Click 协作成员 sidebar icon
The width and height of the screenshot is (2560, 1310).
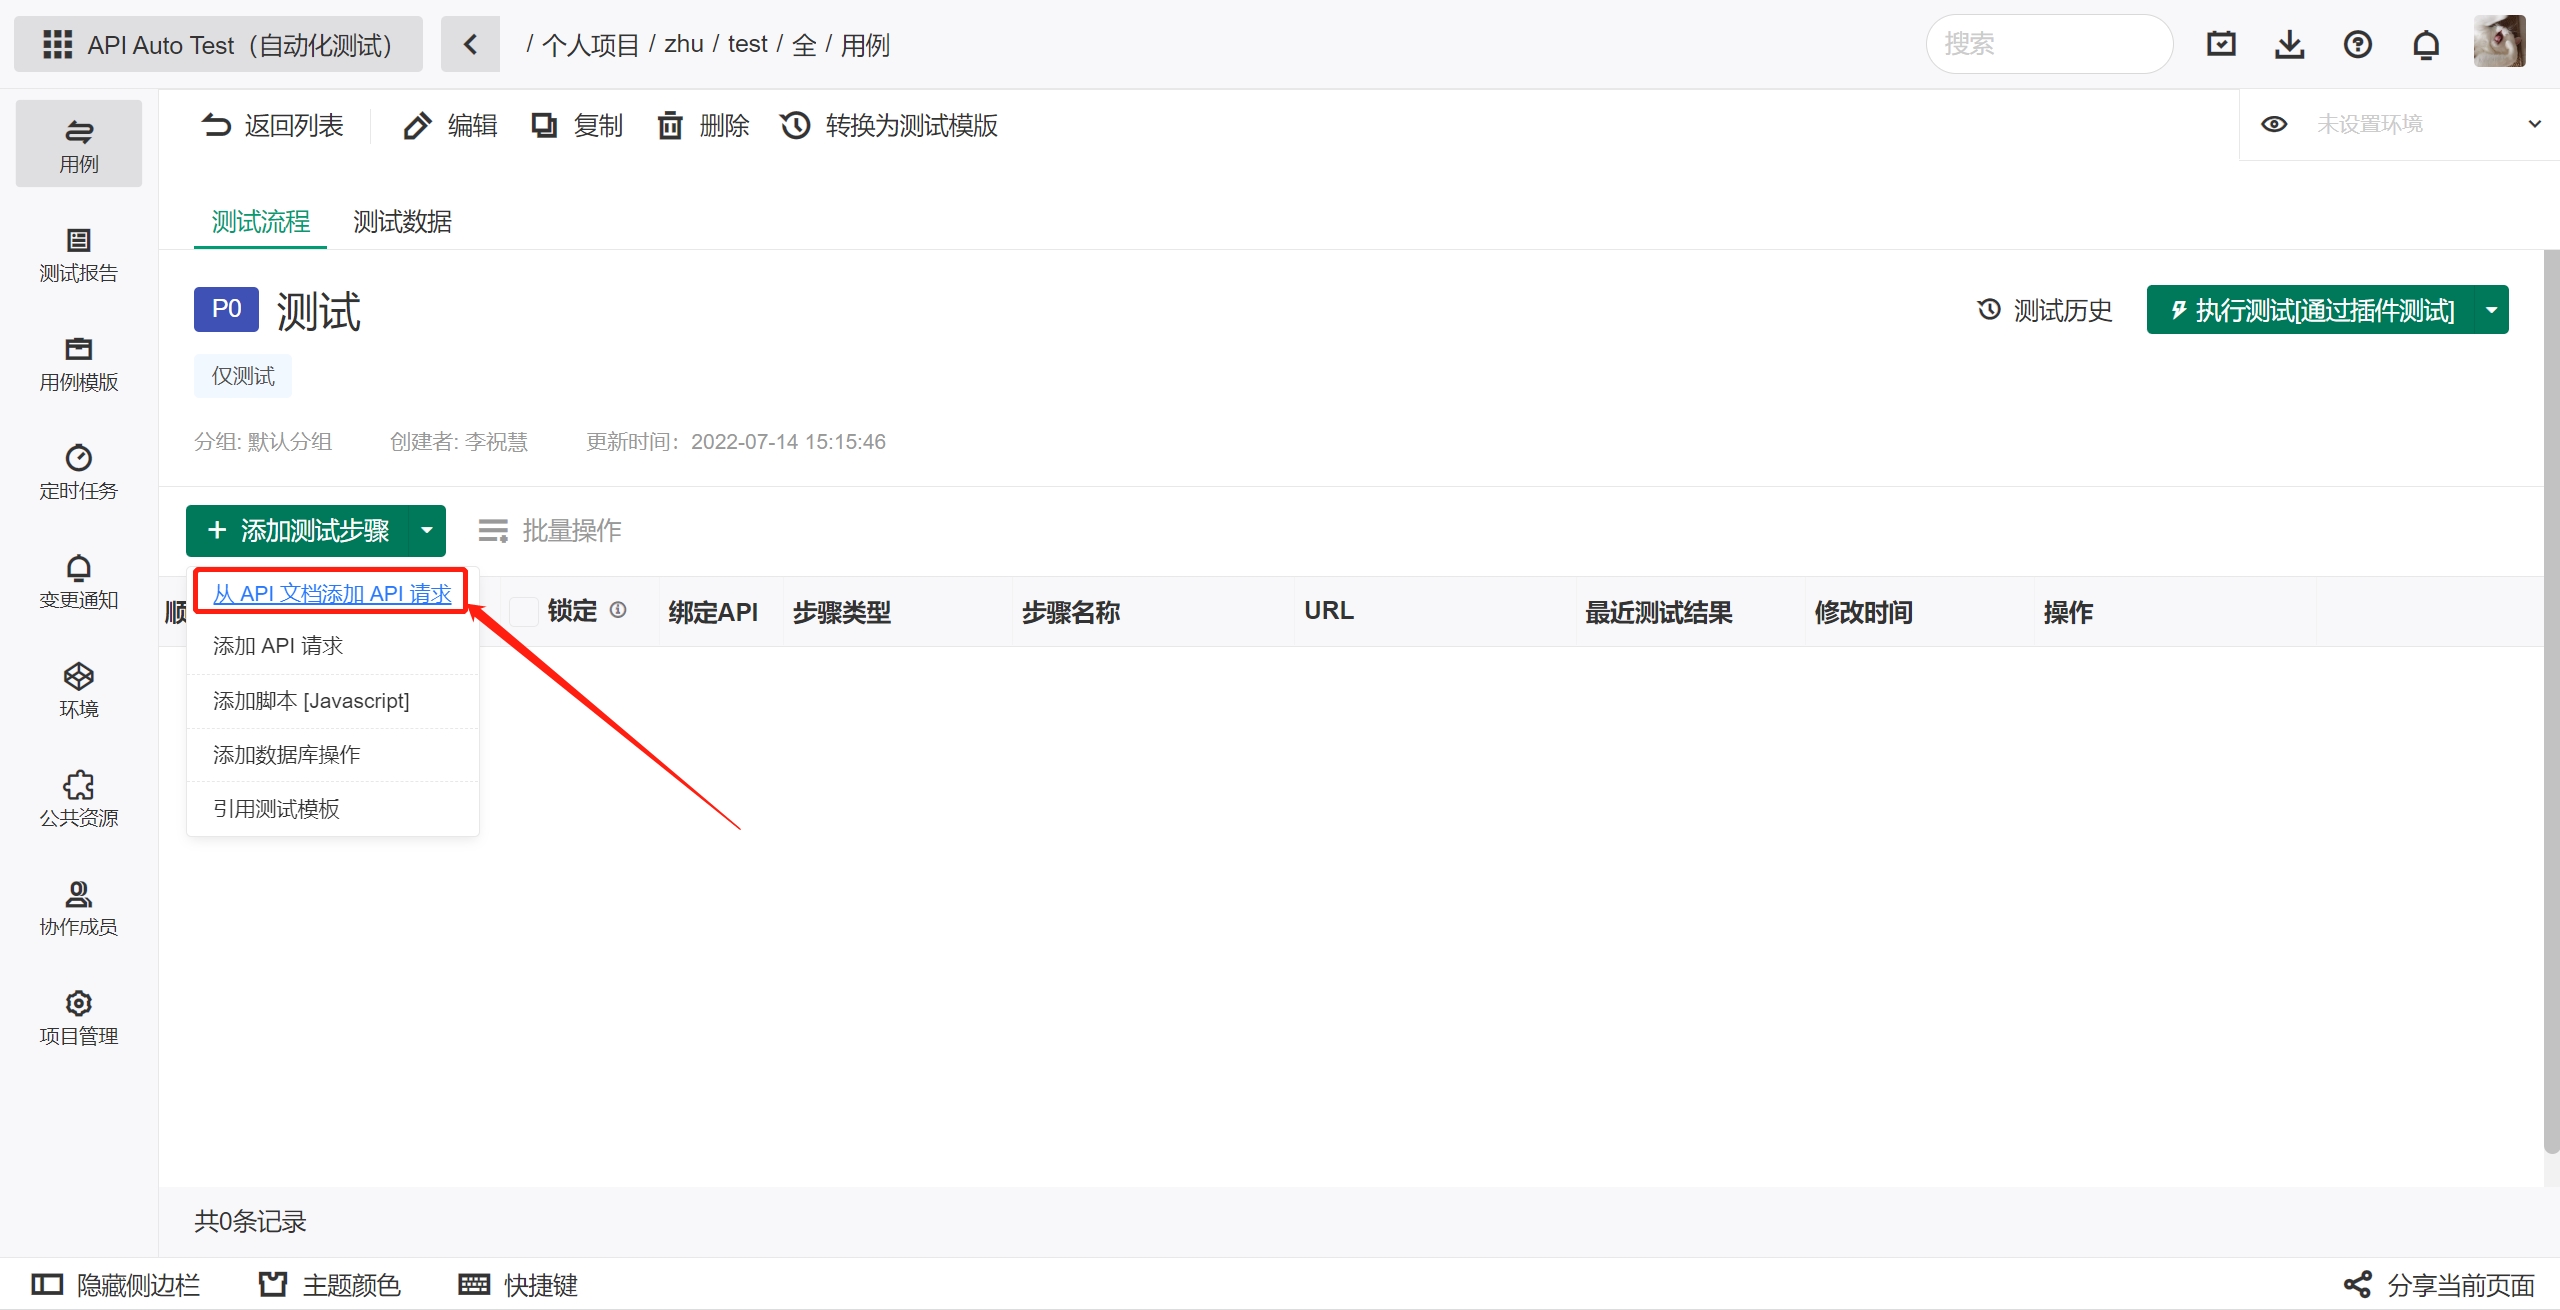[x=77, y=896]
